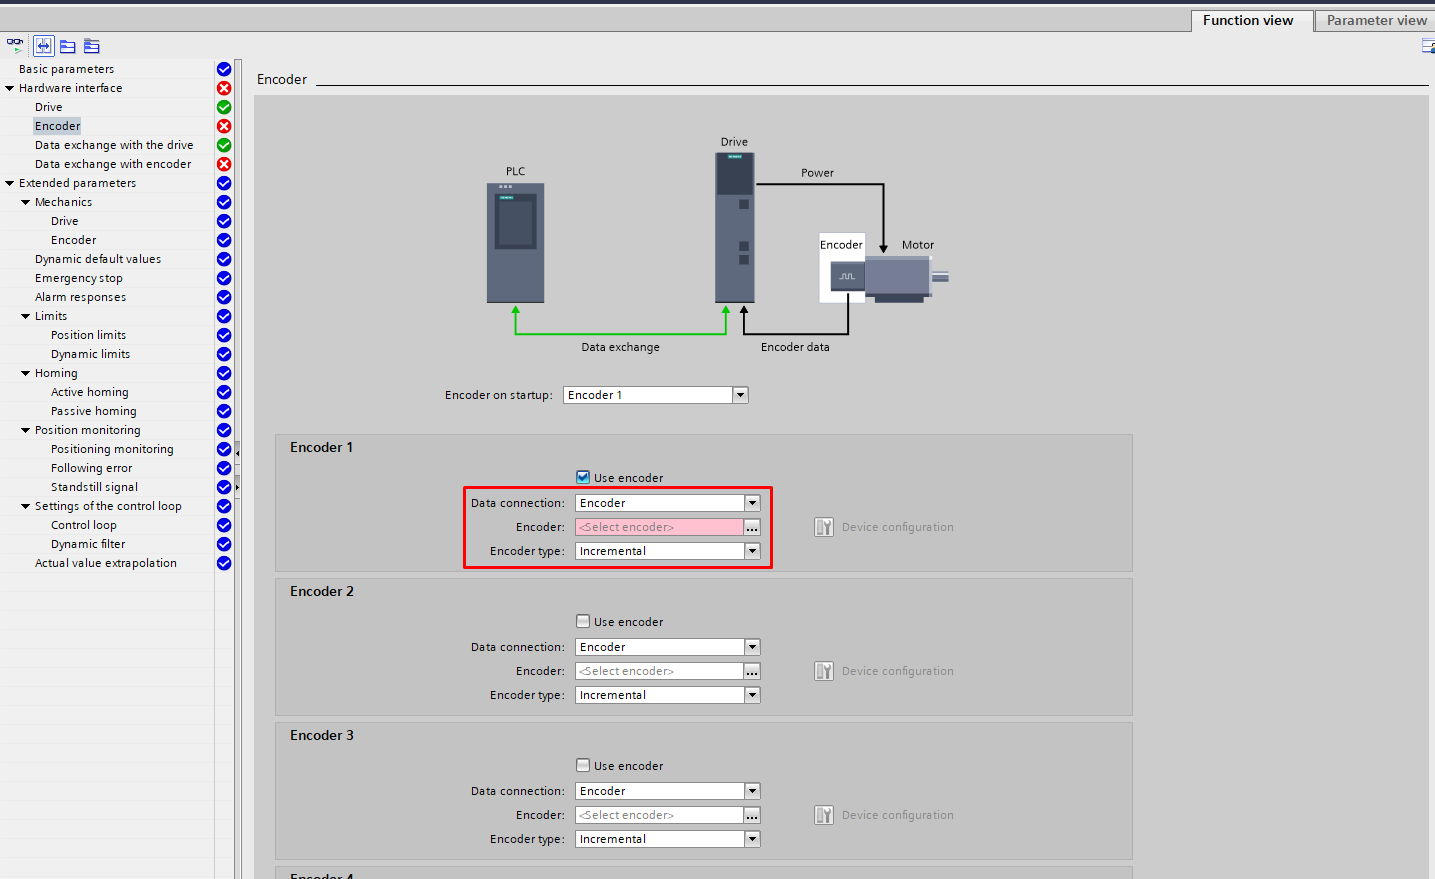Collapse the Homing tree node

point(26,373)
